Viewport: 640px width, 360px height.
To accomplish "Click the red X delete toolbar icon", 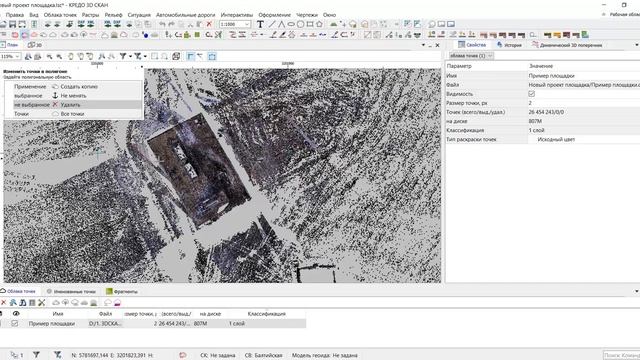I will pos(209,24).
